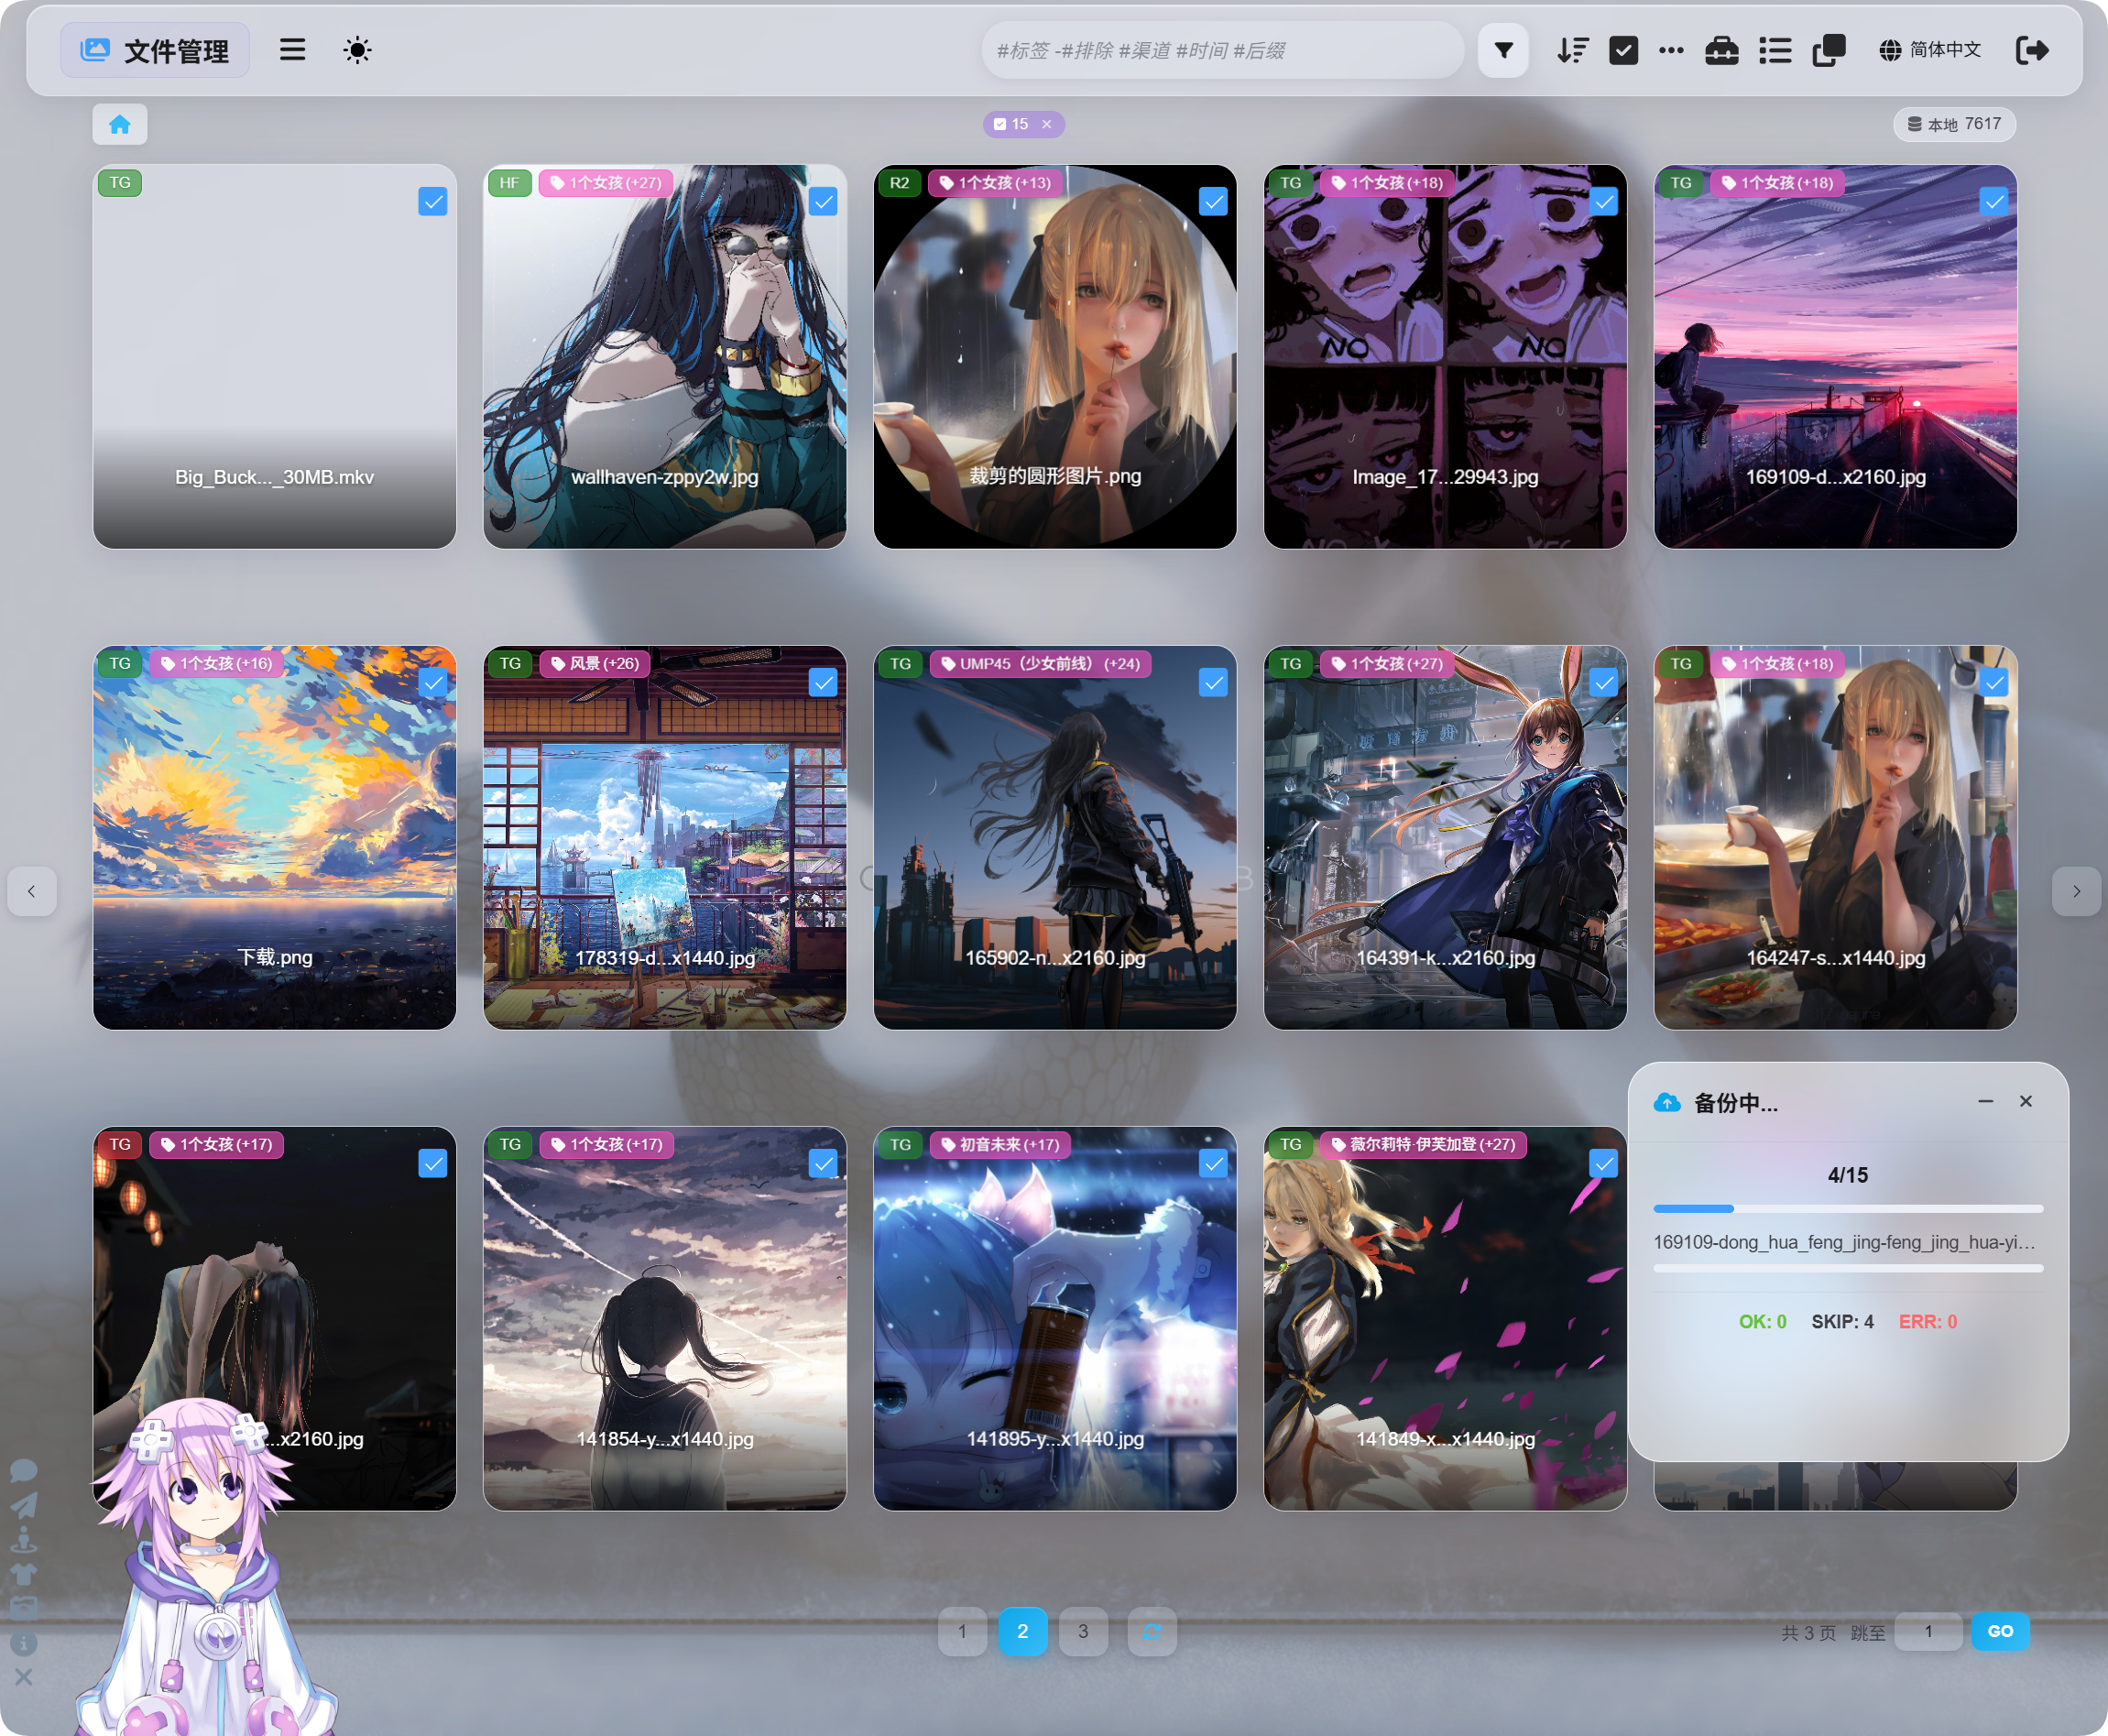Click 1个女孩 (+27) tag on wallhaven card
Screen dimensions: 2108x1736
[x=606, y=183]
